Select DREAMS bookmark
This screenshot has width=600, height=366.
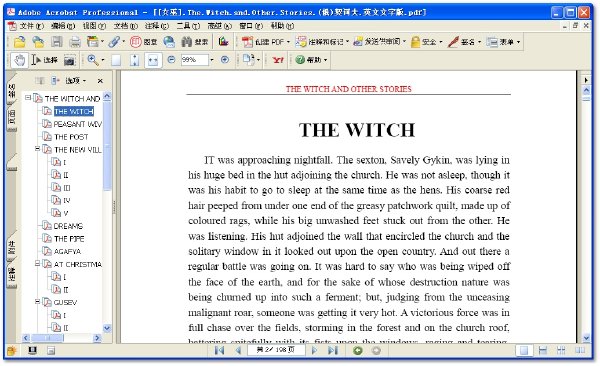[68, 226]
